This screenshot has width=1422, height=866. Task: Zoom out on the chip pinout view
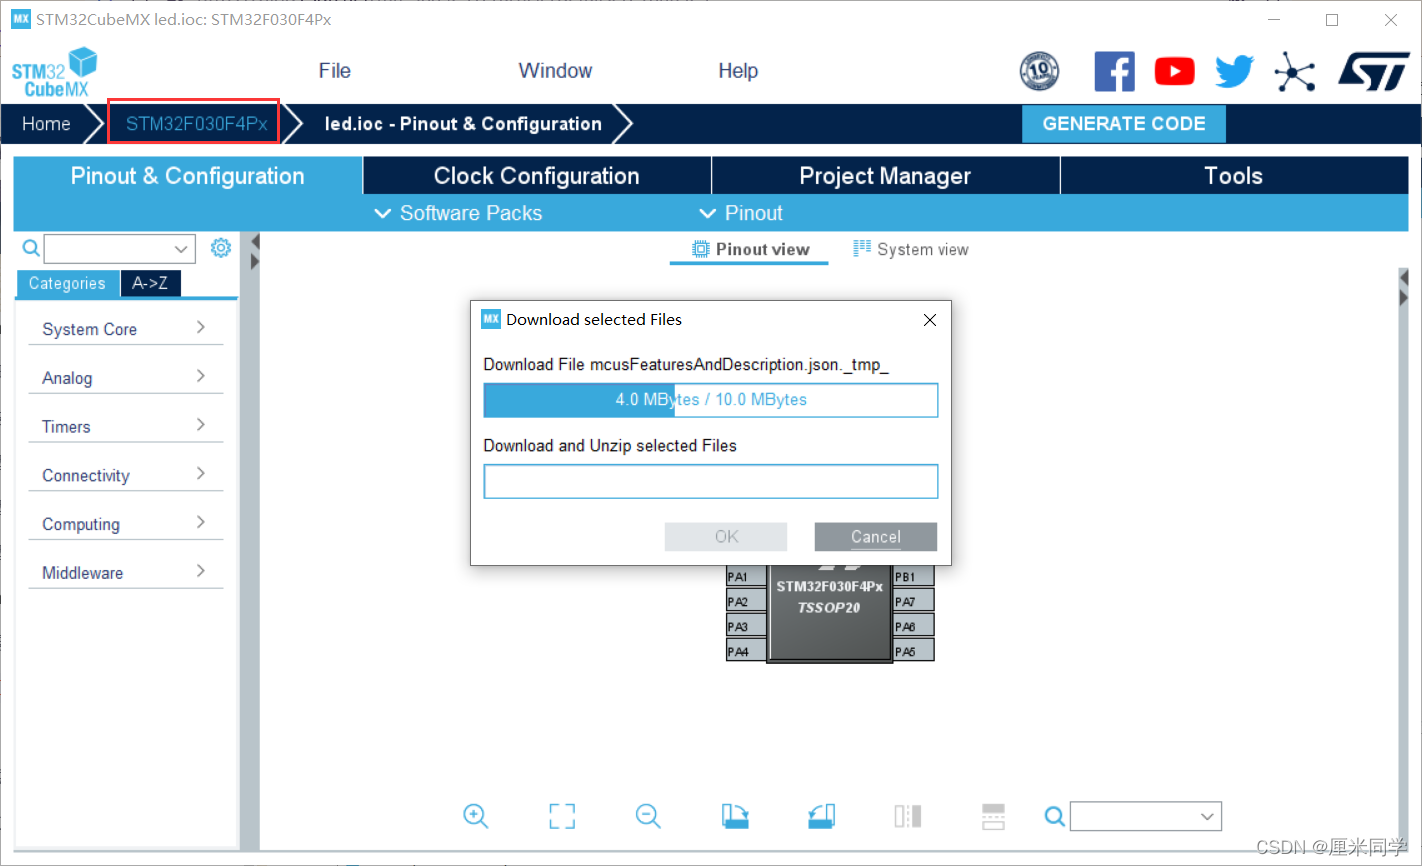point(648,816)
